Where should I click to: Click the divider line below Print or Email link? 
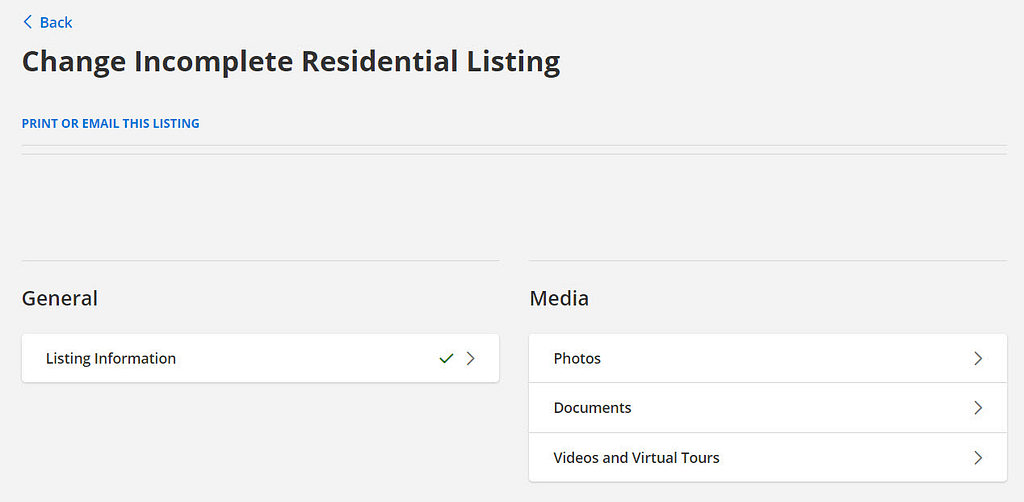tap(514, 146)
